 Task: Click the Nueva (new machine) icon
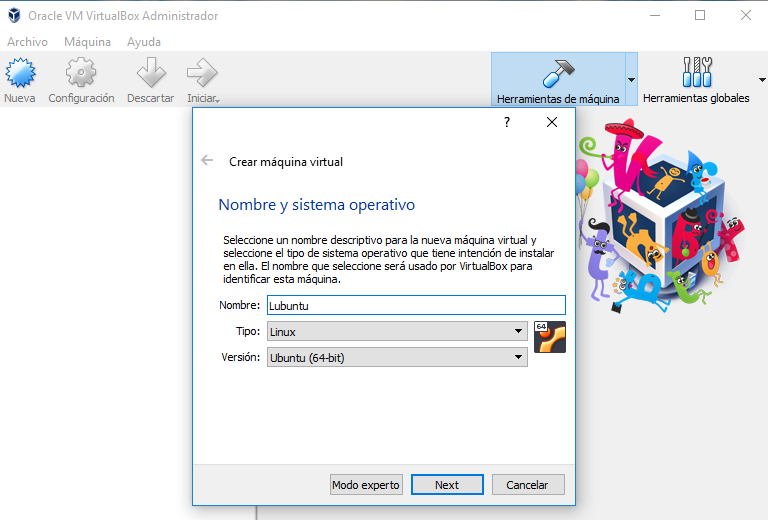[x=20, y=74]
